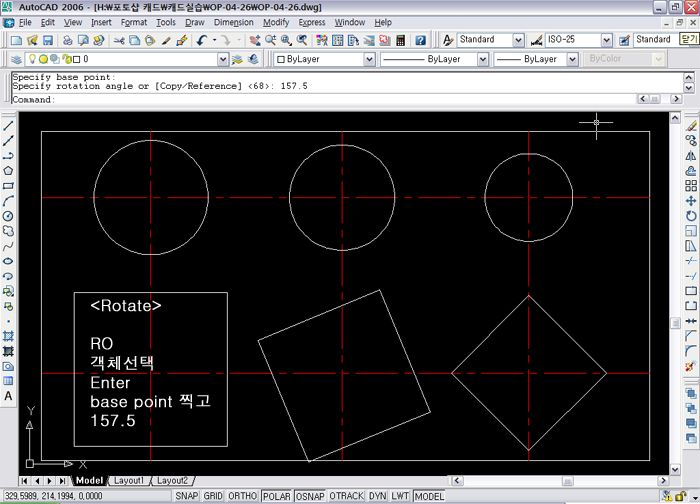Switch to the Layout2 tab
700x504 pixels.
tap(172, 481)
